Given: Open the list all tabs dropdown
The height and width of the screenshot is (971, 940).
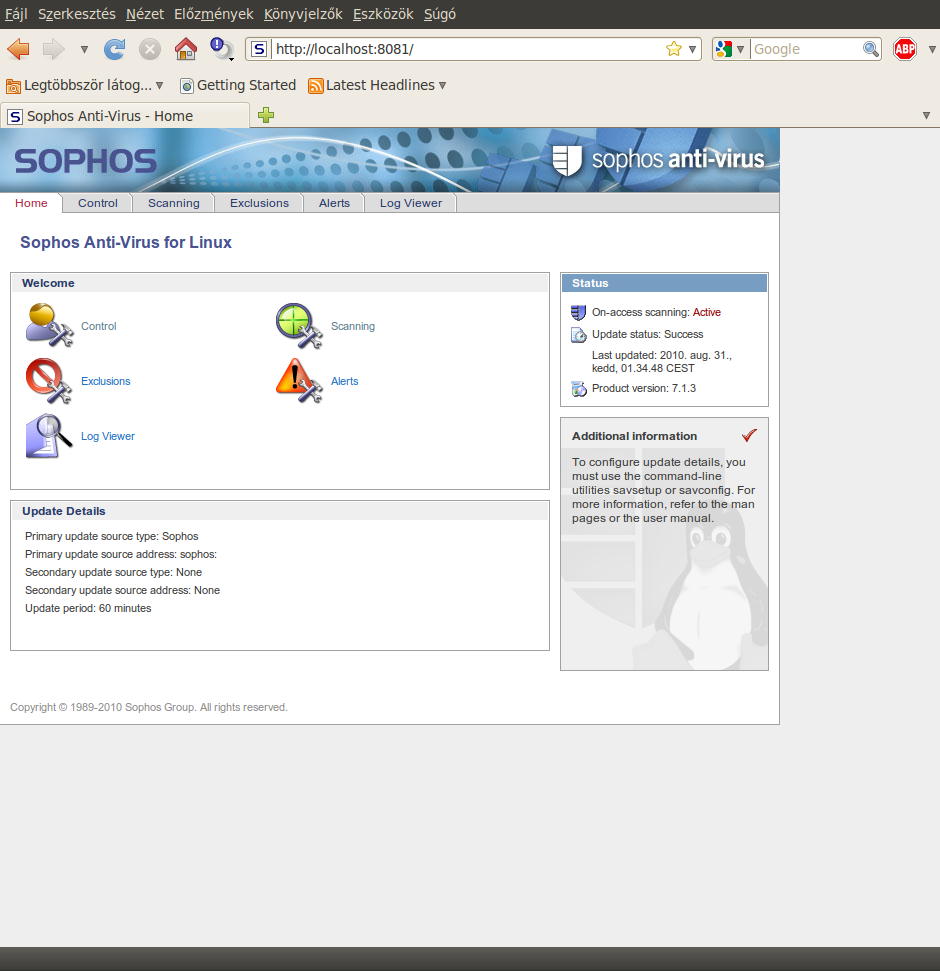Looking at the screenshot, I should [x=926, y=115].
